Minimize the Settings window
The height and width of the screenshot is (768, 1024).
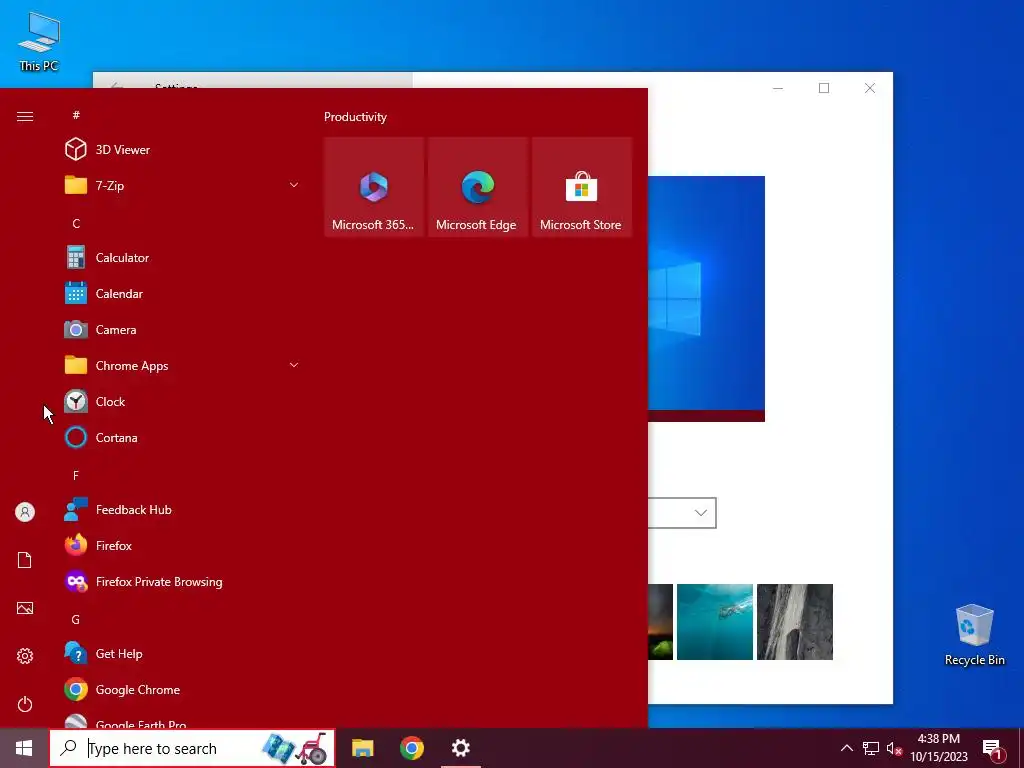tap(778, 88)
